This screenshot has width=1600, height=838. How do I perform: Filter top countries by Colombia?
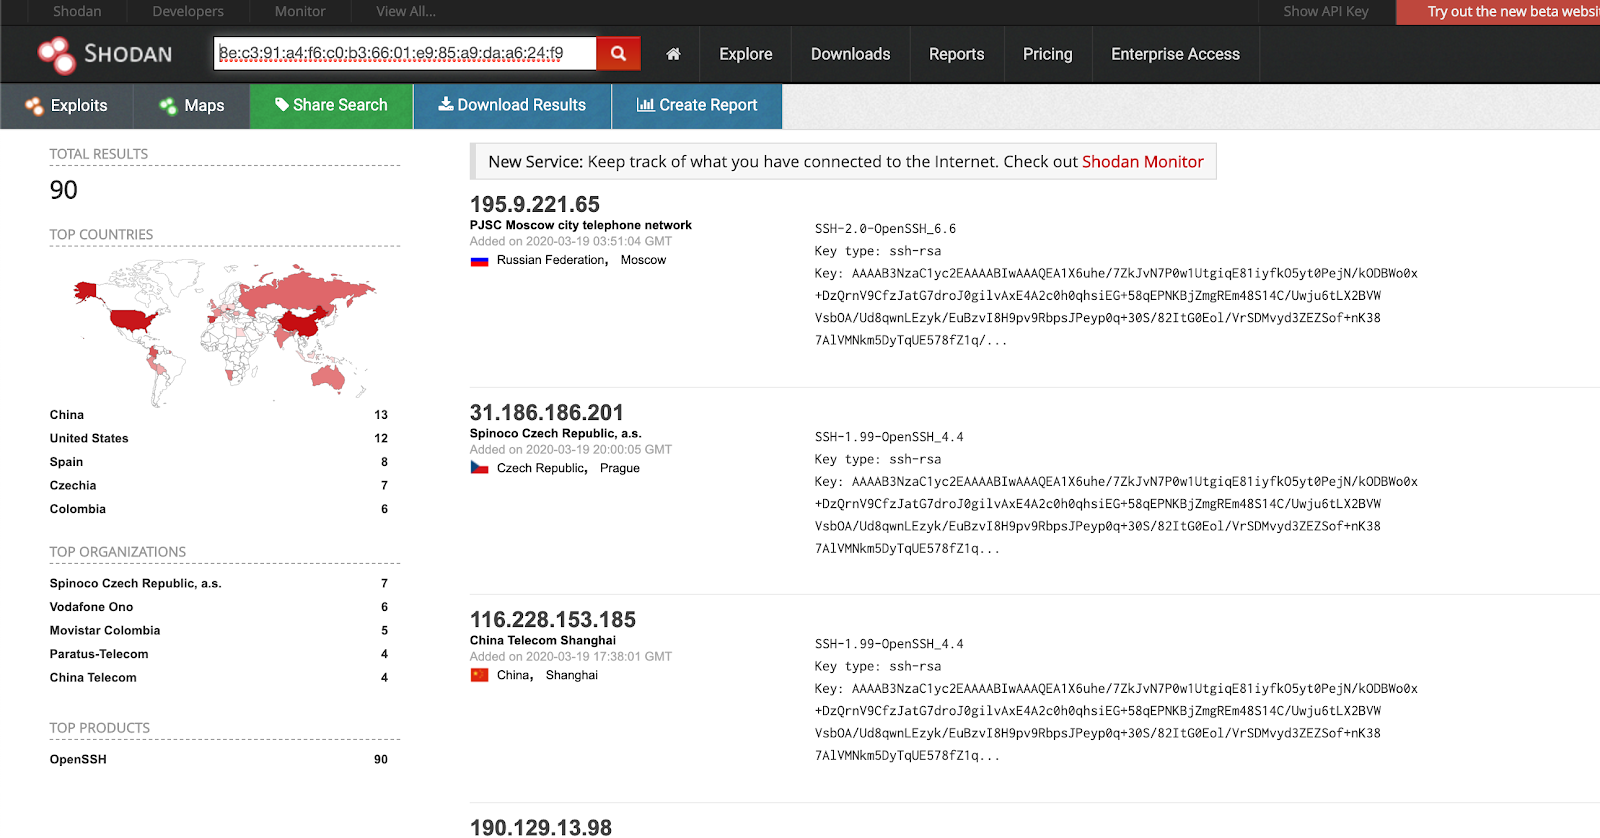[x=78, y=509]
